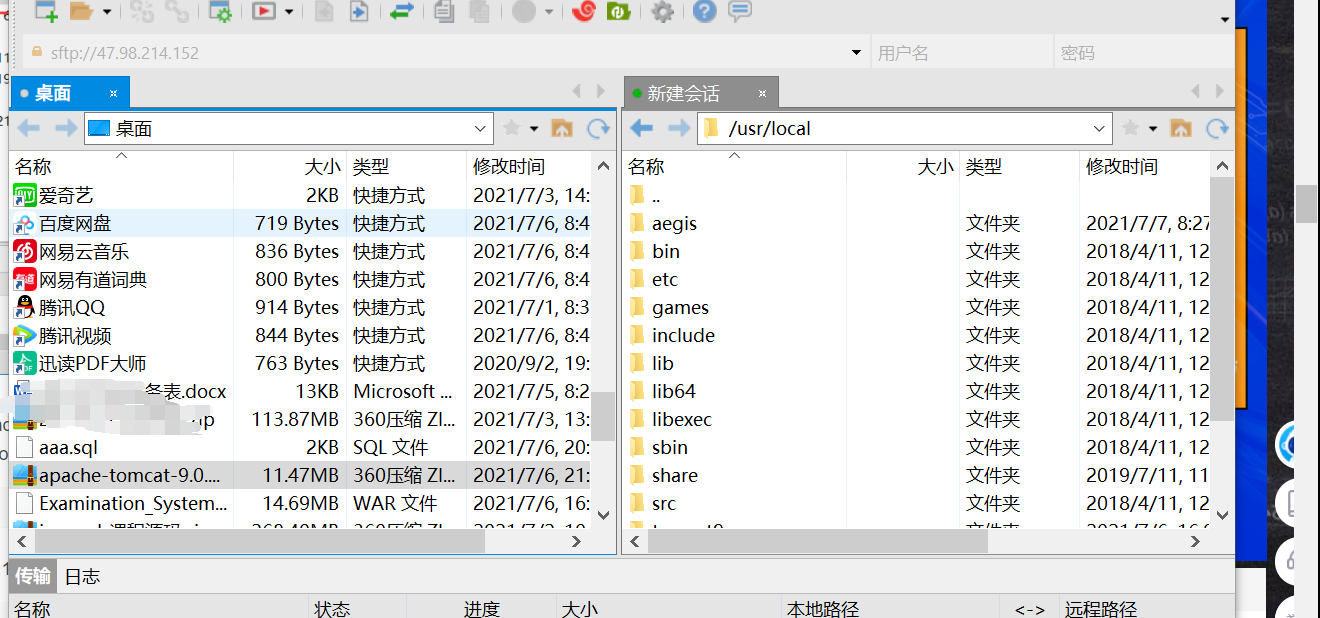This screenshot has height=618, width=1320.
Task: Click the back arrow in the remote pane
Action: coord(641,128)
